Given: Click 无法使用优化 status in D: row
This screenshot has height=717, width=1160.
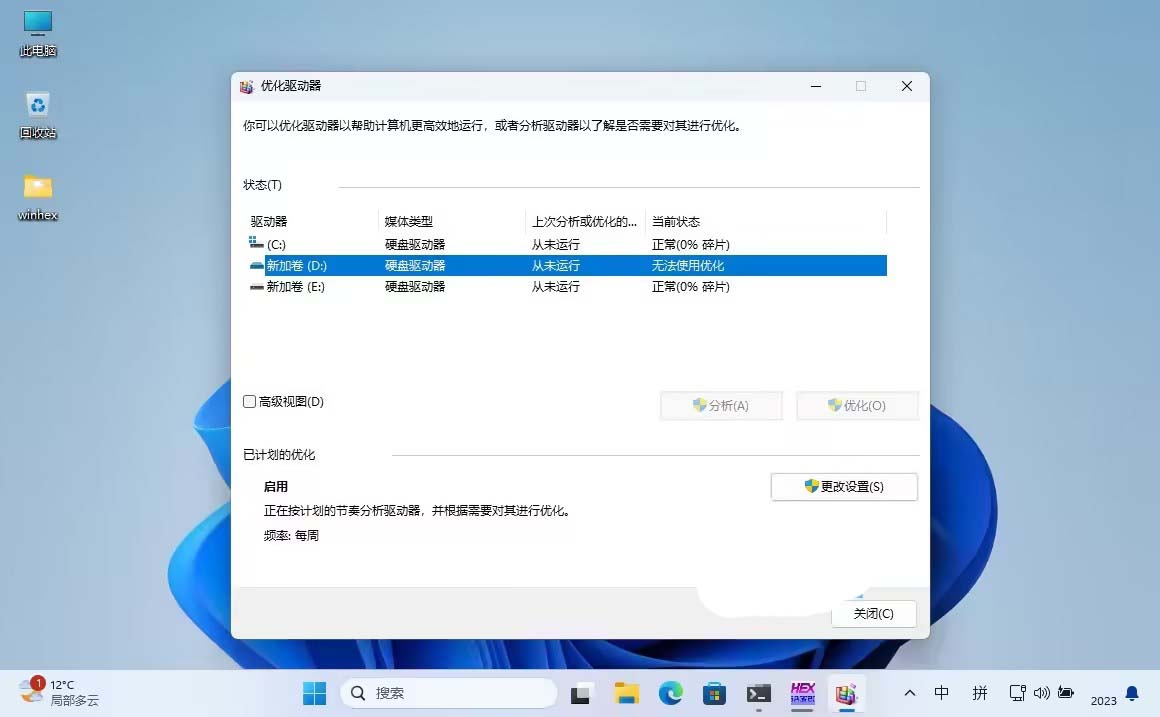Looking at the screenshot, I should (x=688, y=266).
